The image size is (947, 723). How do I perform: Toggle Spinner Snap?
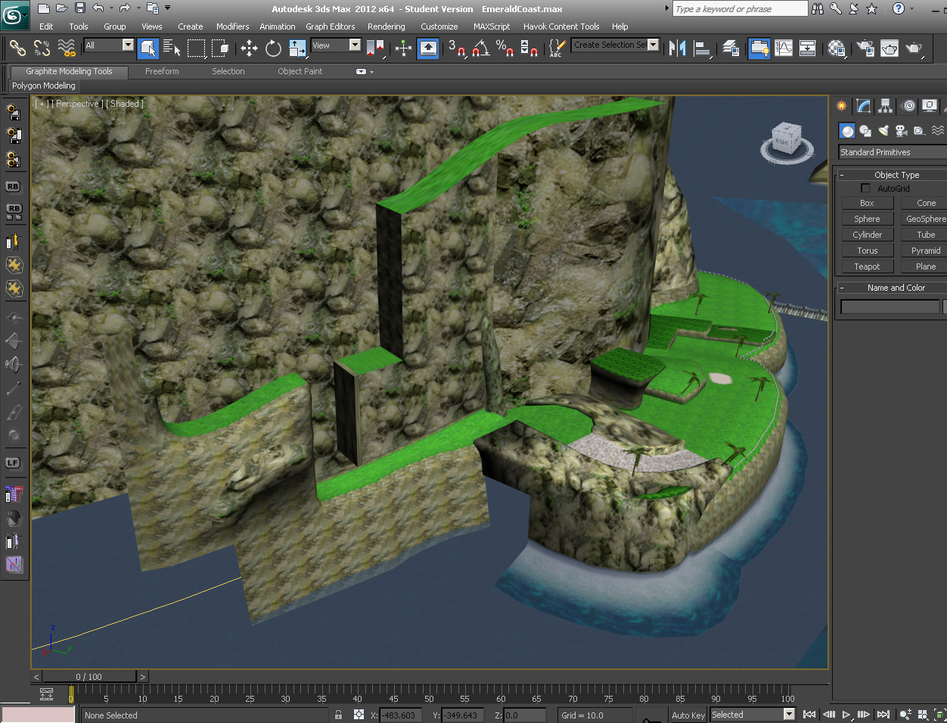(529, 48)
